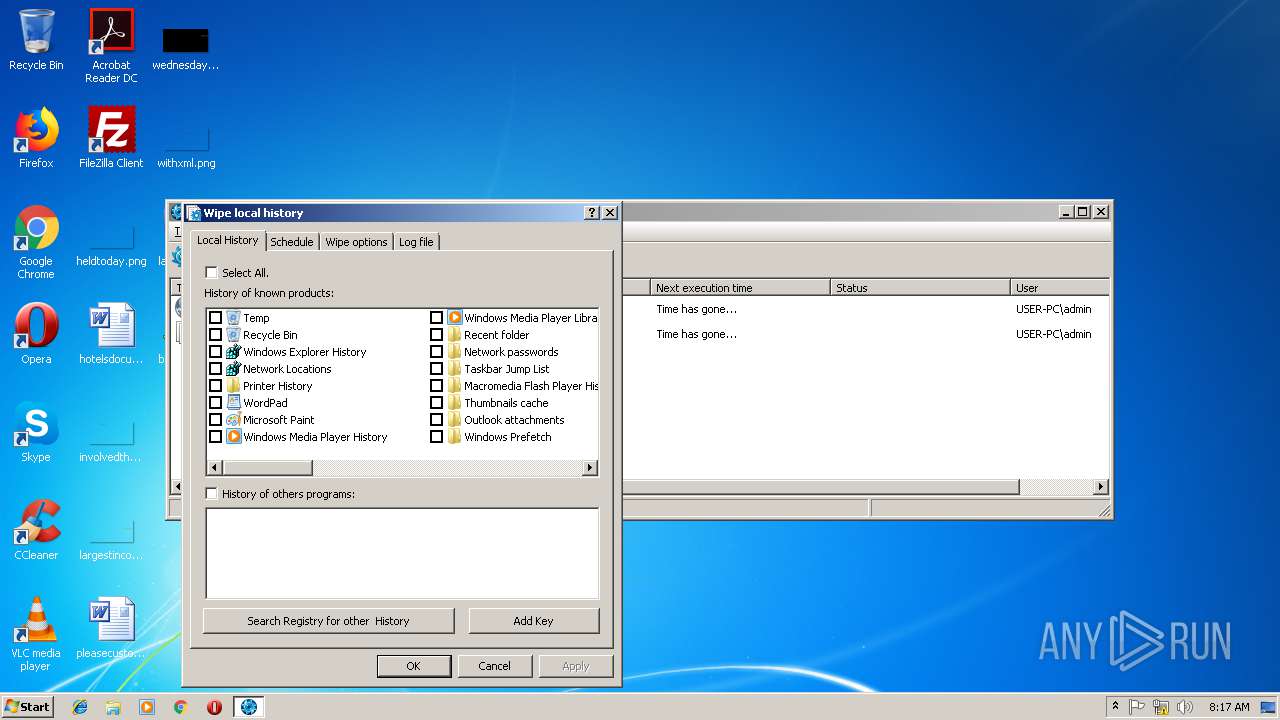This screenshot has width=1280, height=720.
Task: Check Windows Media Player History checkbox
Action: click(x=215, y=437)
